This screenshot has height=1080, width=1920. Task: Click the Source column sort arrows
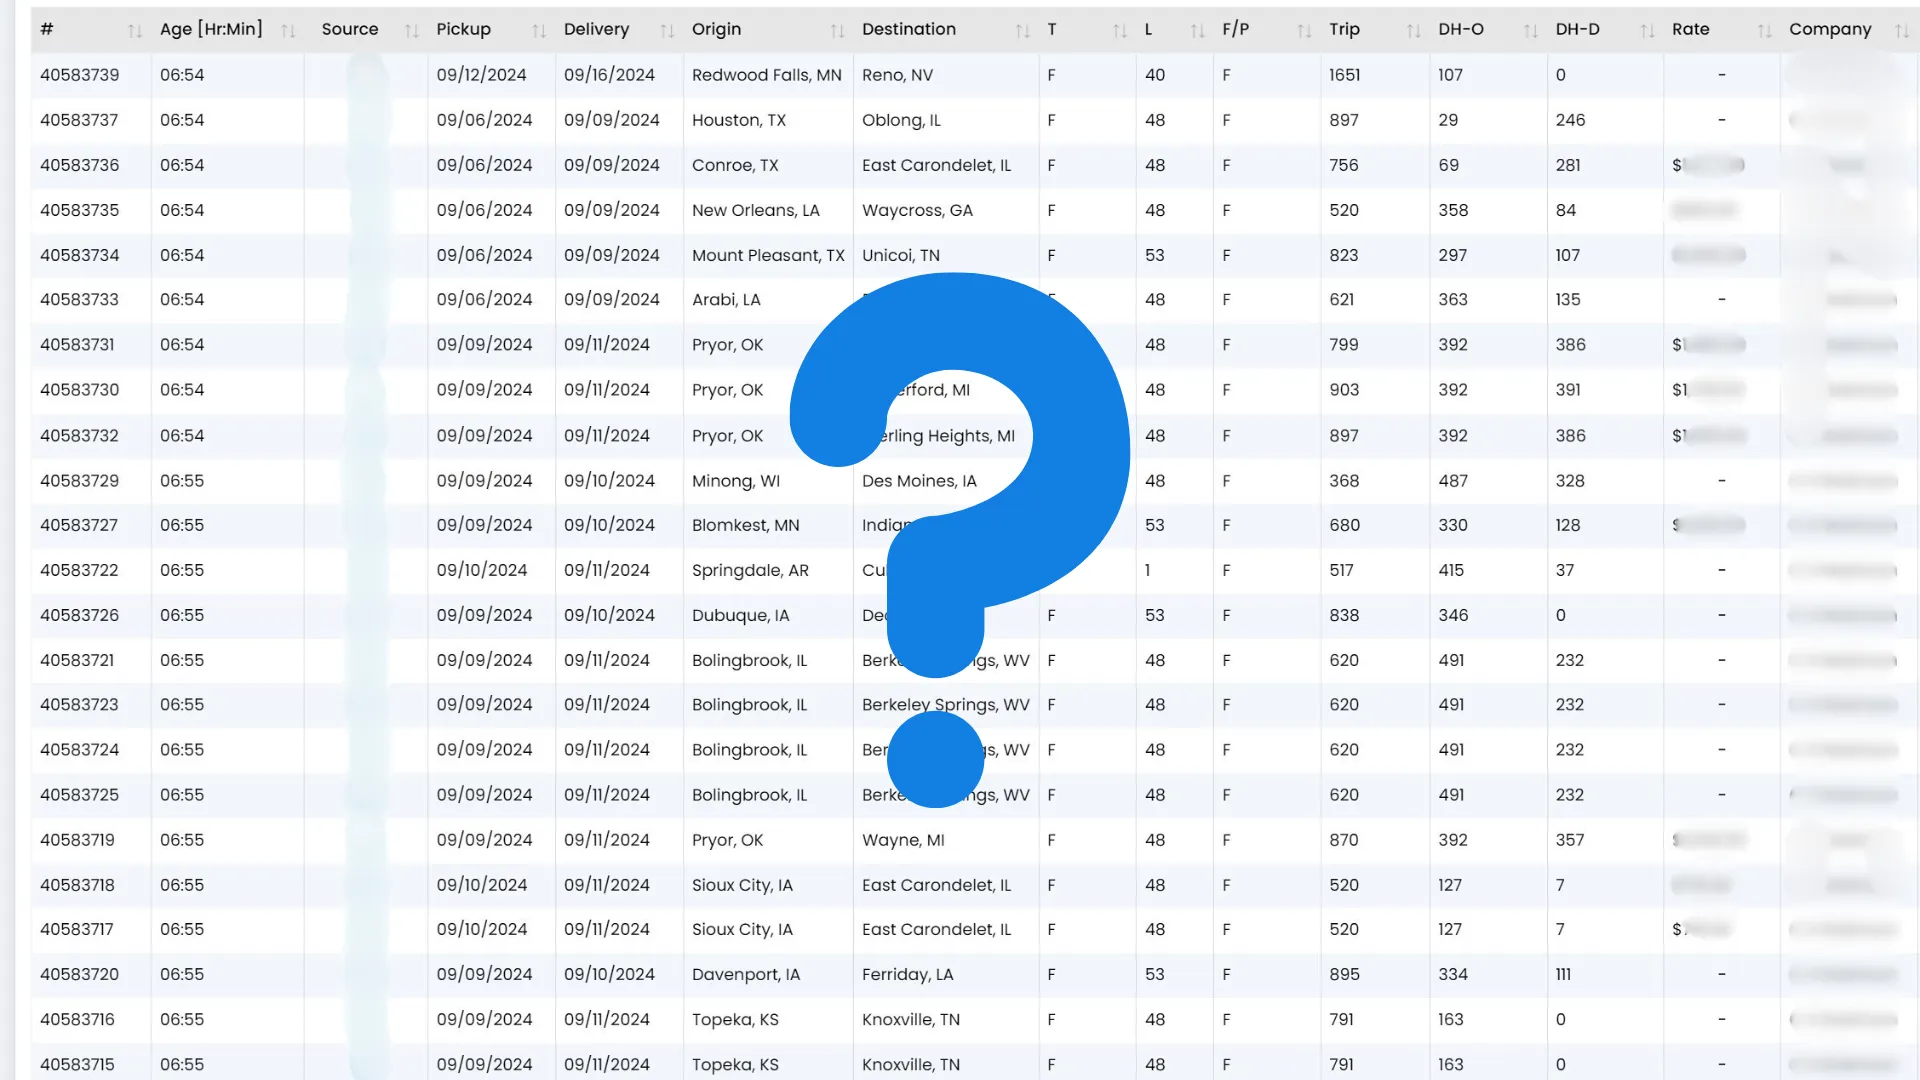coord(411,31)
